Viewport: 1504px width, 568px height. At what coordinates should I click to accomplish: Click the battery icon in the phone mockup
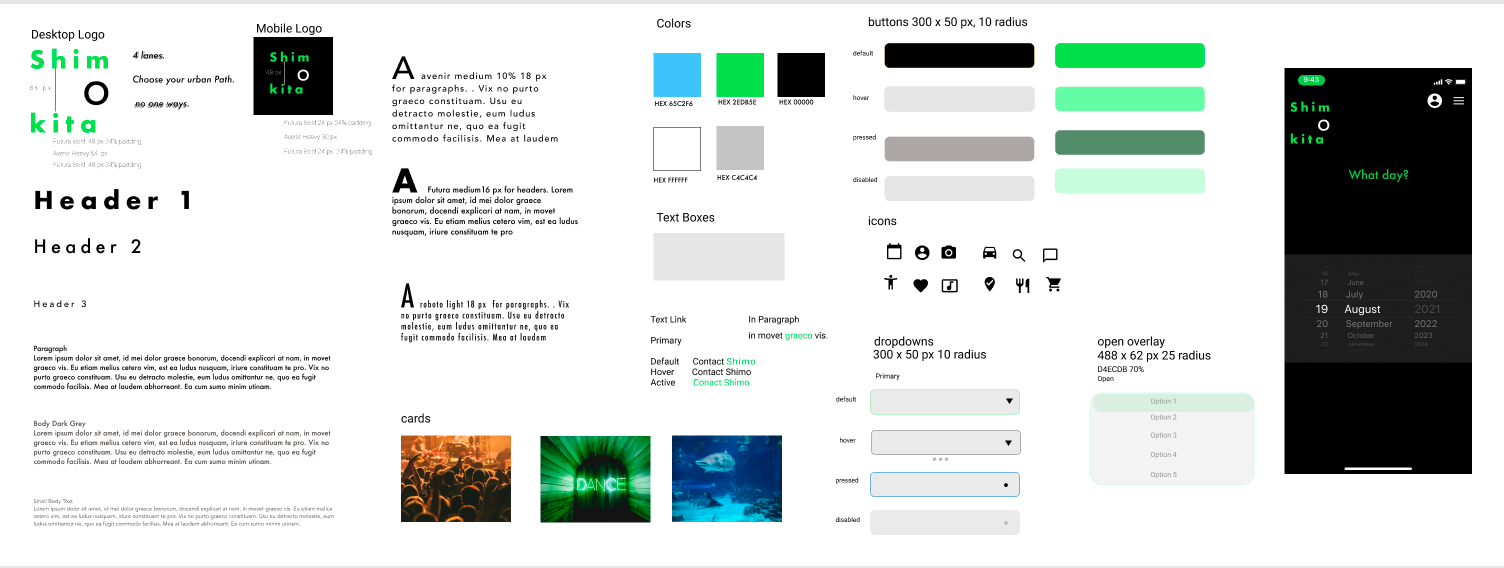click(x=1462, y=82)
